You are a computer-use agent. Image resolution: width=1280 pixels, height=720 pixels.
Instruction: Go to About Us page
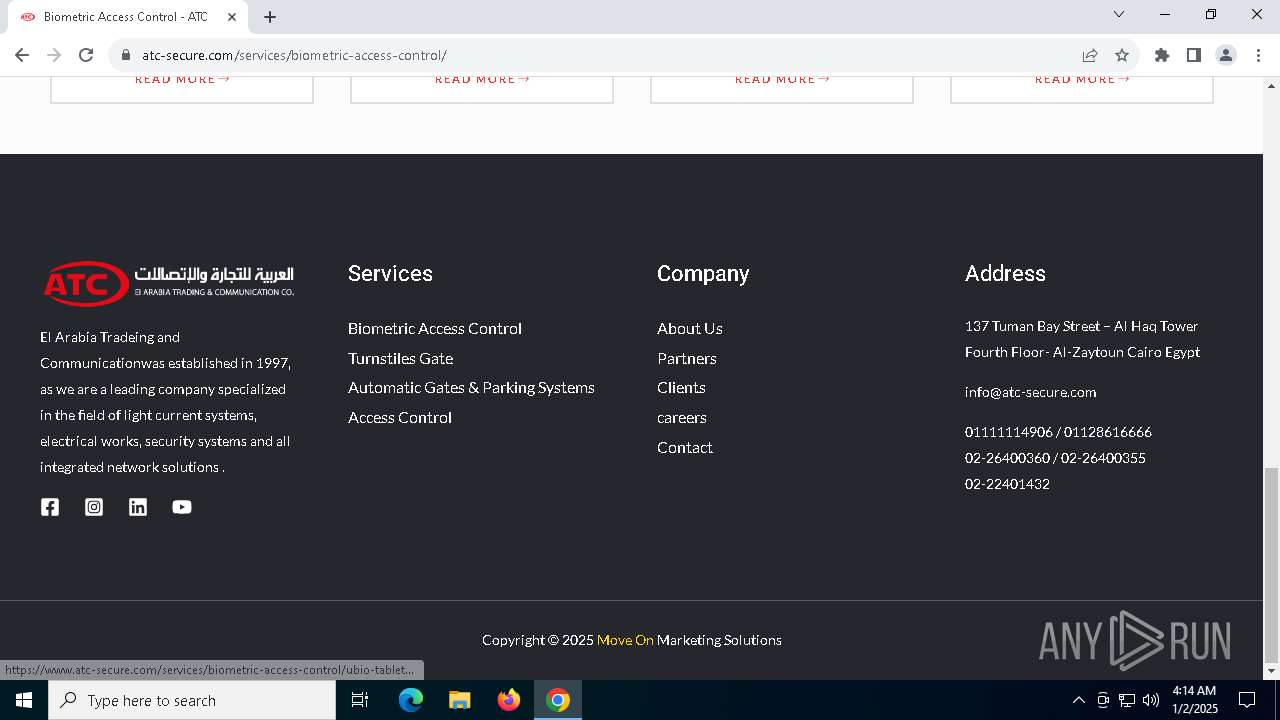pos(690,328)
